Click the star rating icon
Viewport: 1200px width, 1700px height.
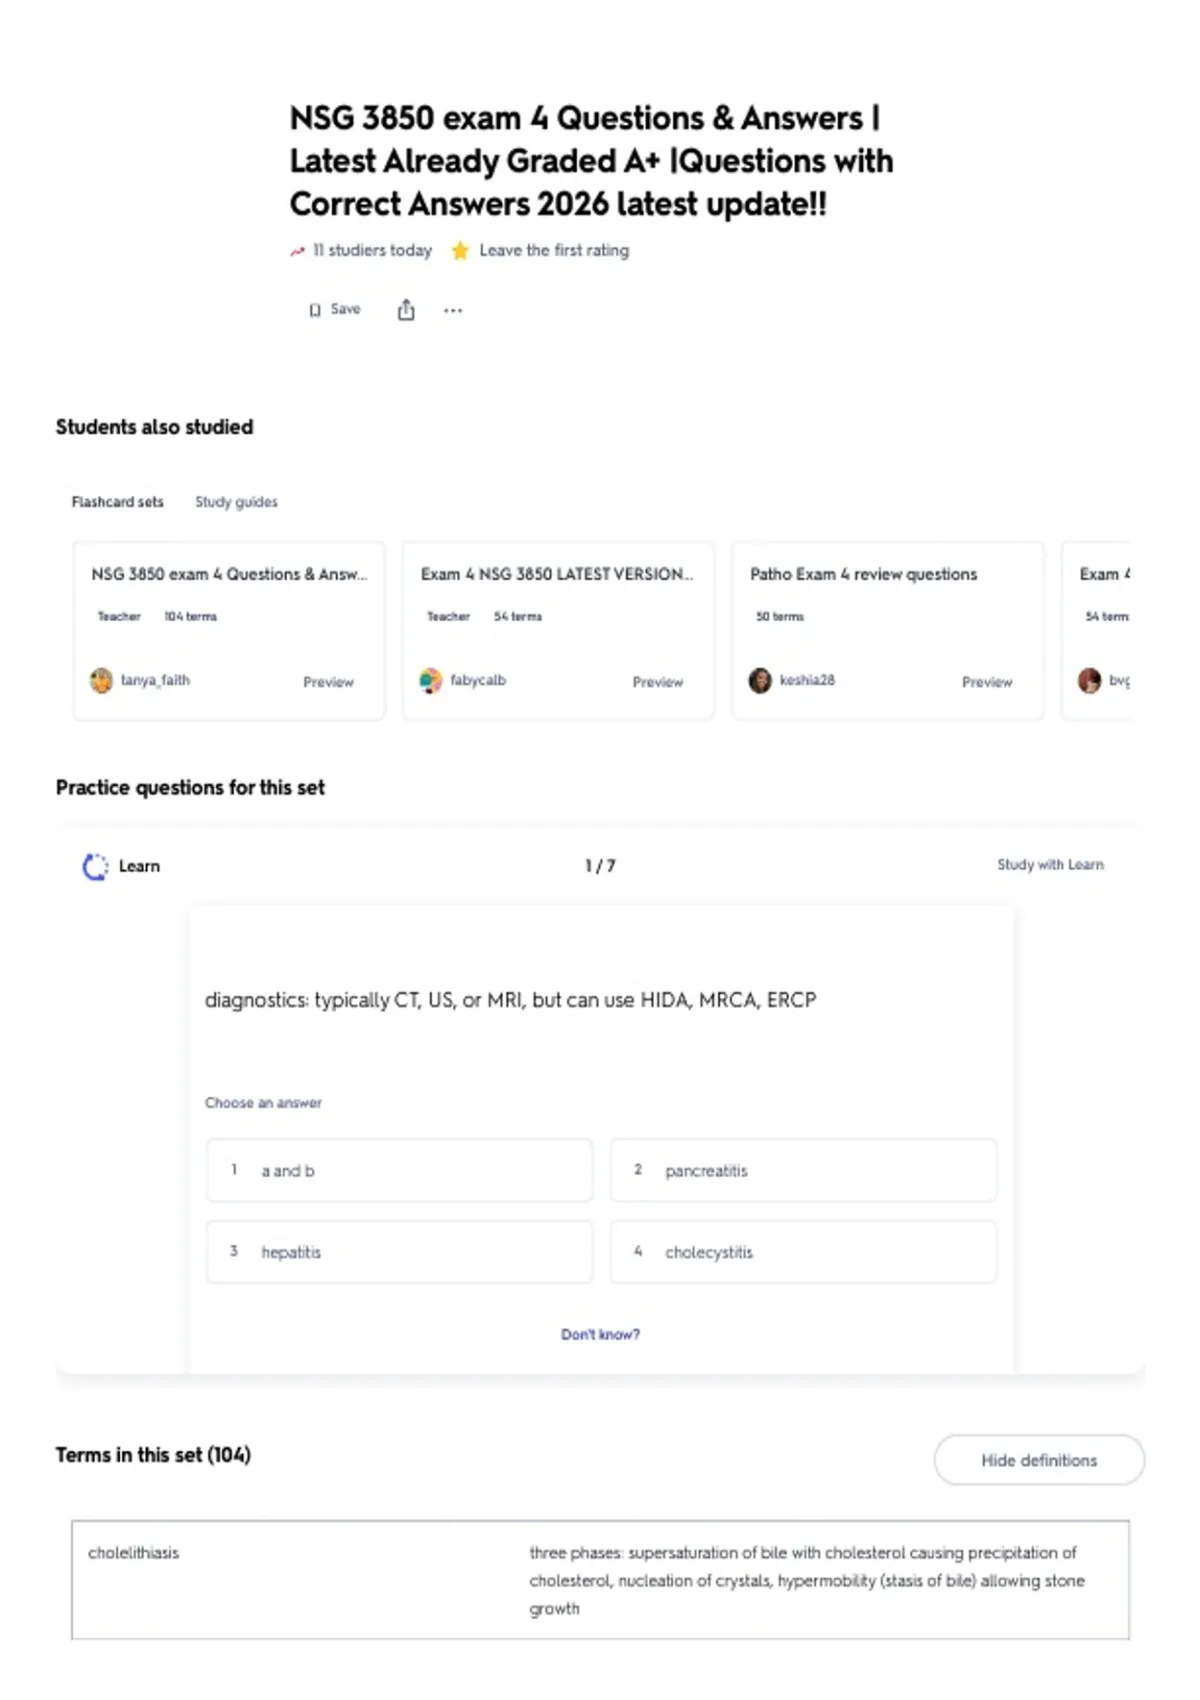pos(460,251)
